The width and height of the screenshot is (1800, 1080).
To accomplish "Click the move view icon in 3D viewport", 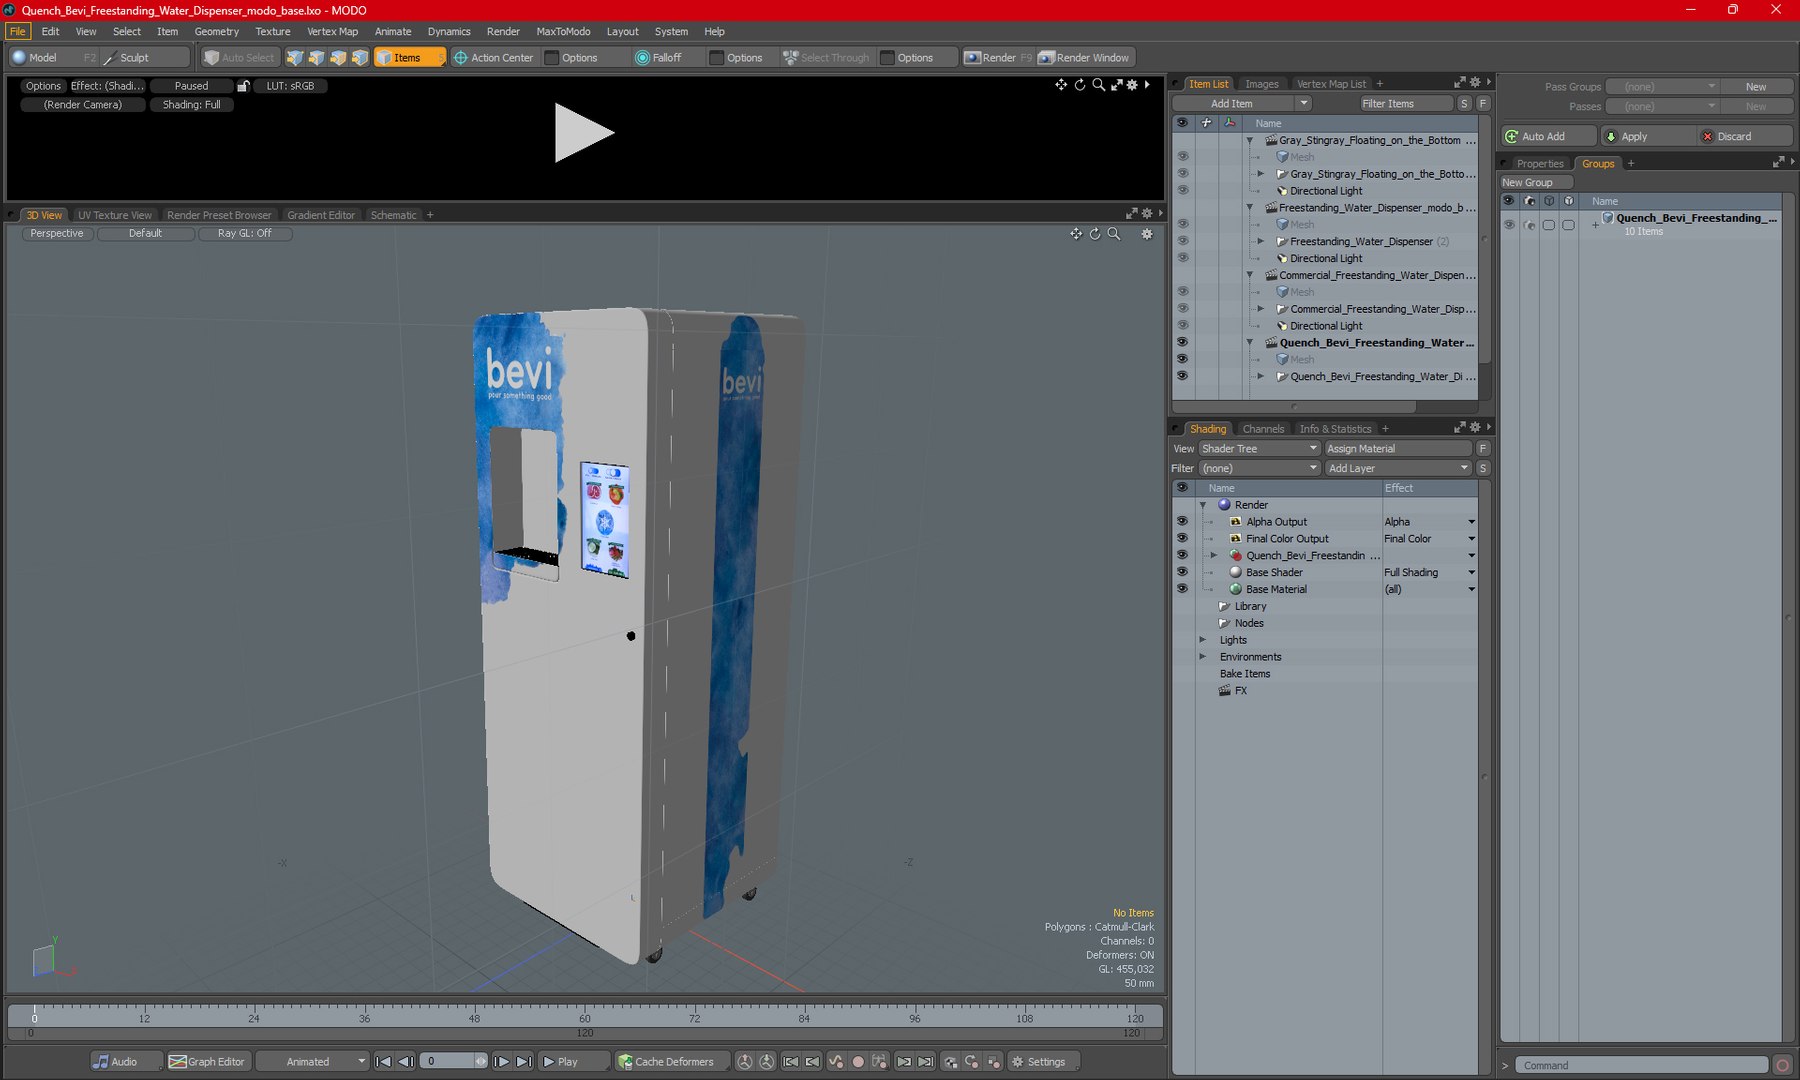I will pos(1076,234).
